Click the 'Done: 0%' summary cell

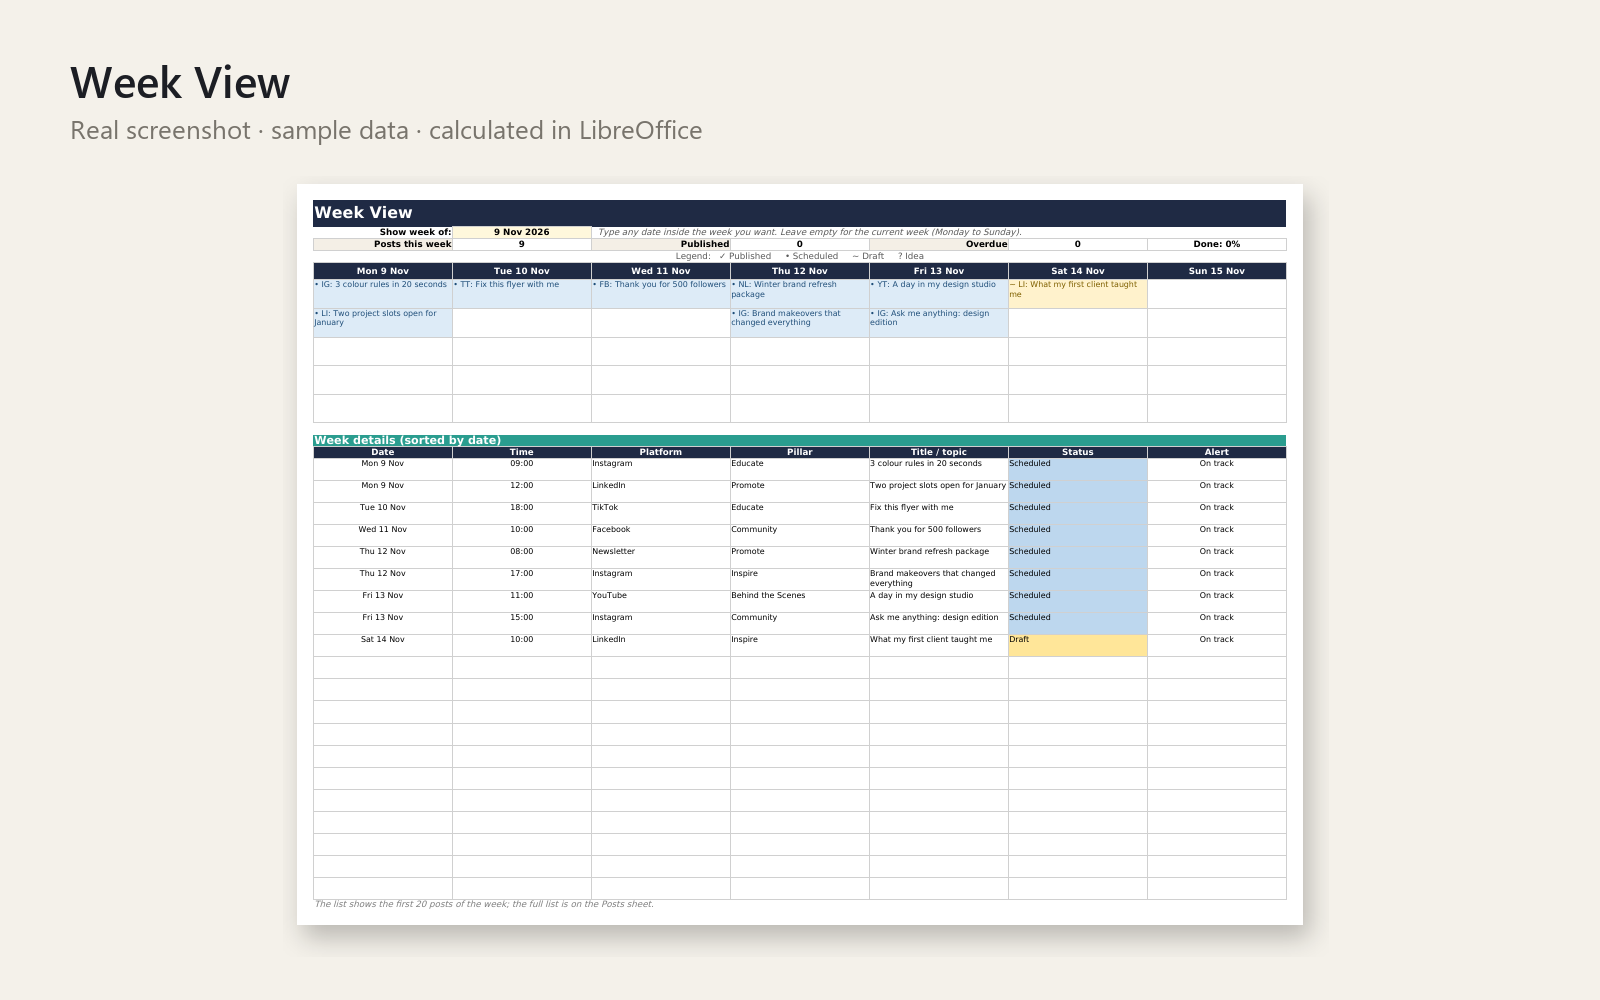tap(1217, 244)
